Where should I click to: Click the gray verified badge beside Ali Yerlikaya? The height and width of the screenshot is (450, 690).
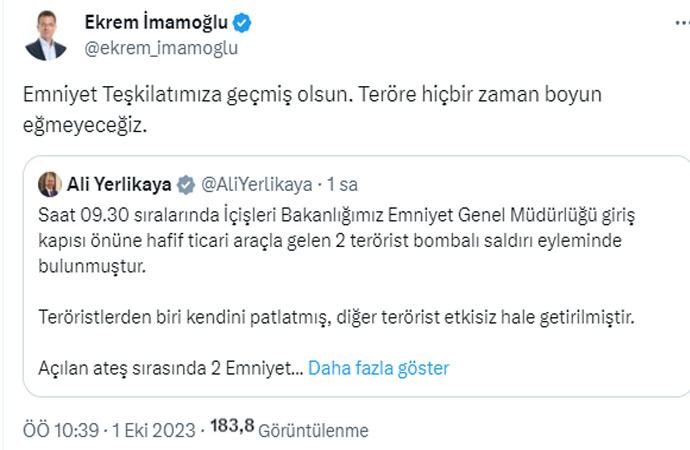pyautogui.click(x=186, y=184)
